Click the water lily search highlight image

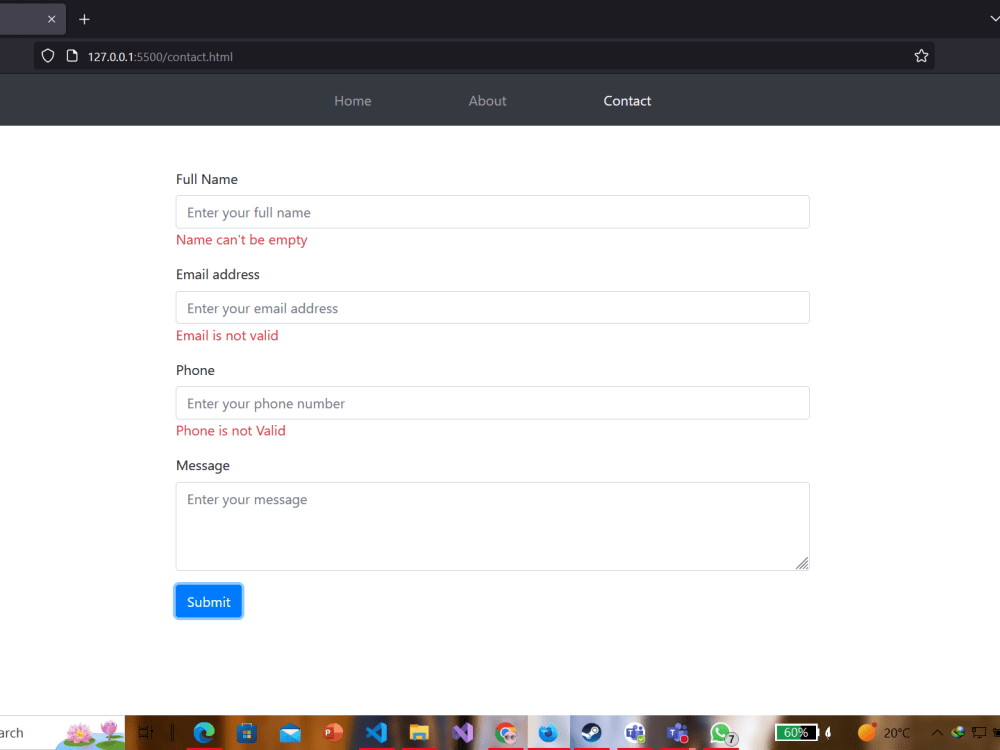pyautogui.click(x=92, y=733)
